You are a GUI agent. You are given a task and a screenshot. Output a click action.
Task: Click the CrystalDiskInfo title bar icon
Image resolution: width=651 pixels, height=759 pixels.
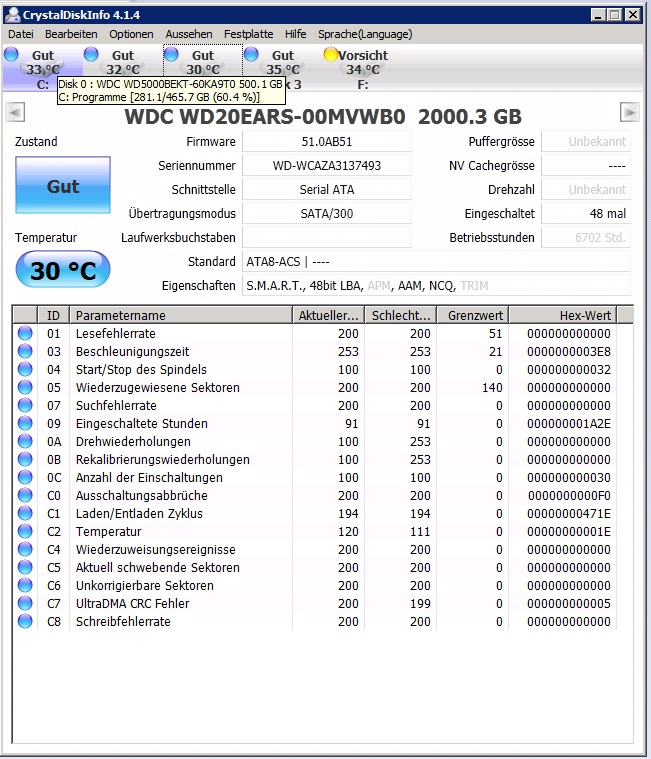point(12,15)
